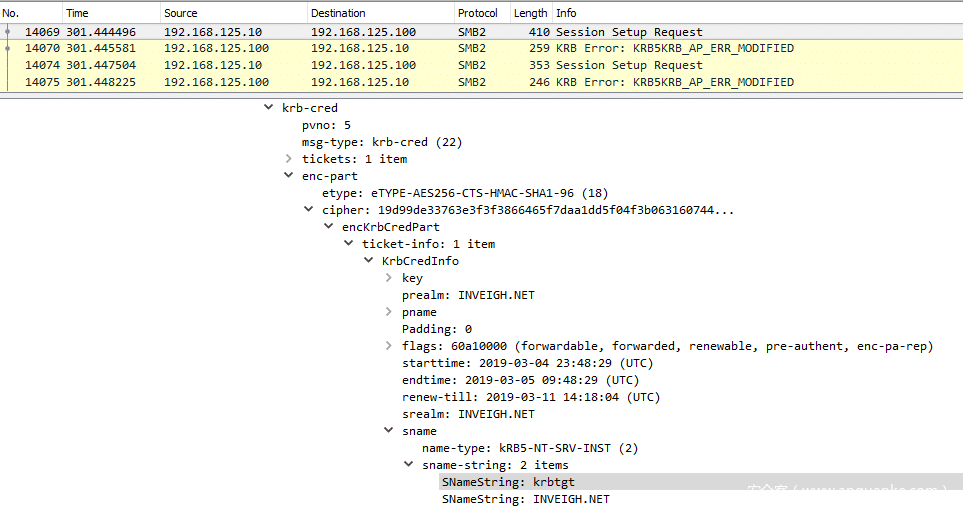Select the renew-till timestamp field
Image resolution: width=963 pixels, height=510 pixels.
pos(531,397)
